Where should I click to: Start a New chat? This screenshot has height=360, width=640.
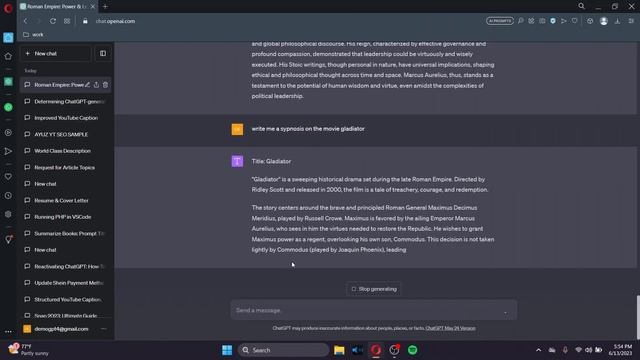pyautogui.click(x=56, y=53)
